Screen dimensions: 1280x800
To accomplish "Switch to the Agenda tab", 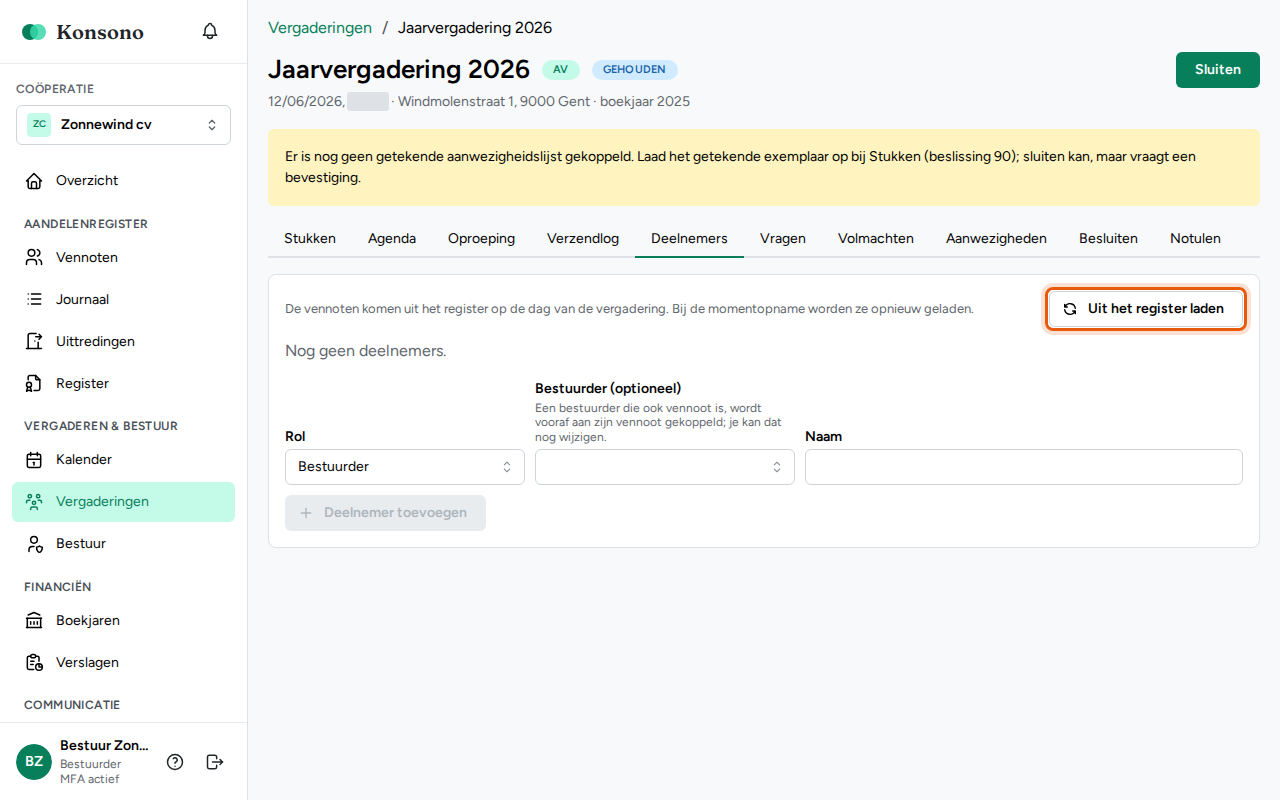I will [392, 239].
